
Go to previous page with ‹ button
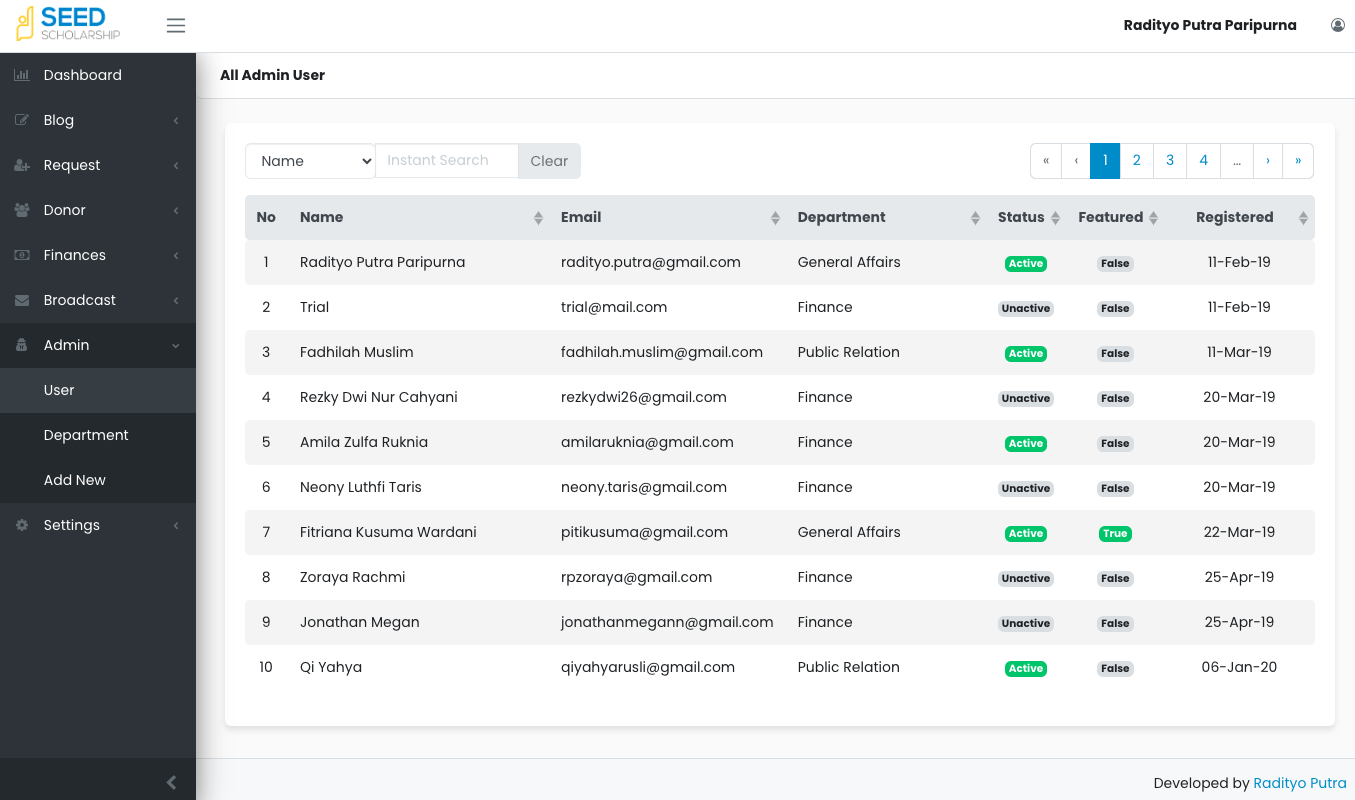click(x=1076, y=161)
